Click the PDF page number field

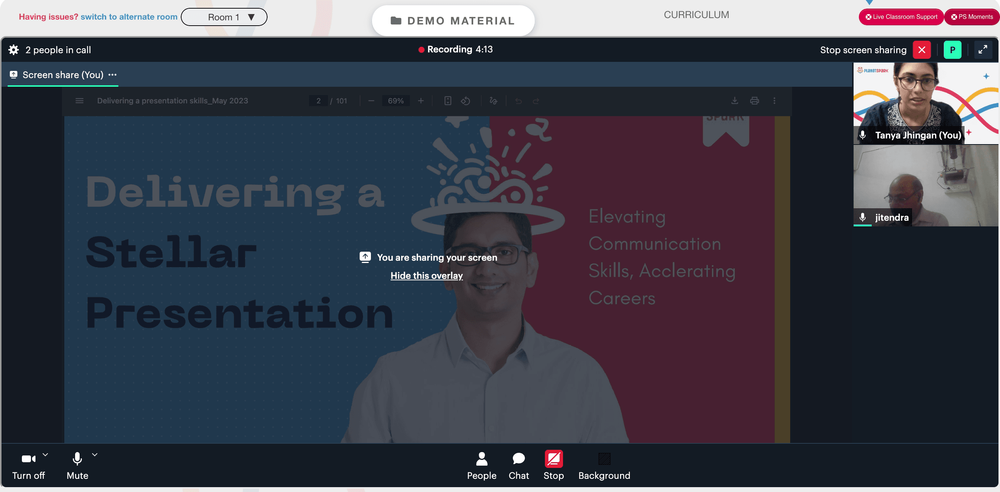tap(318, 101)
